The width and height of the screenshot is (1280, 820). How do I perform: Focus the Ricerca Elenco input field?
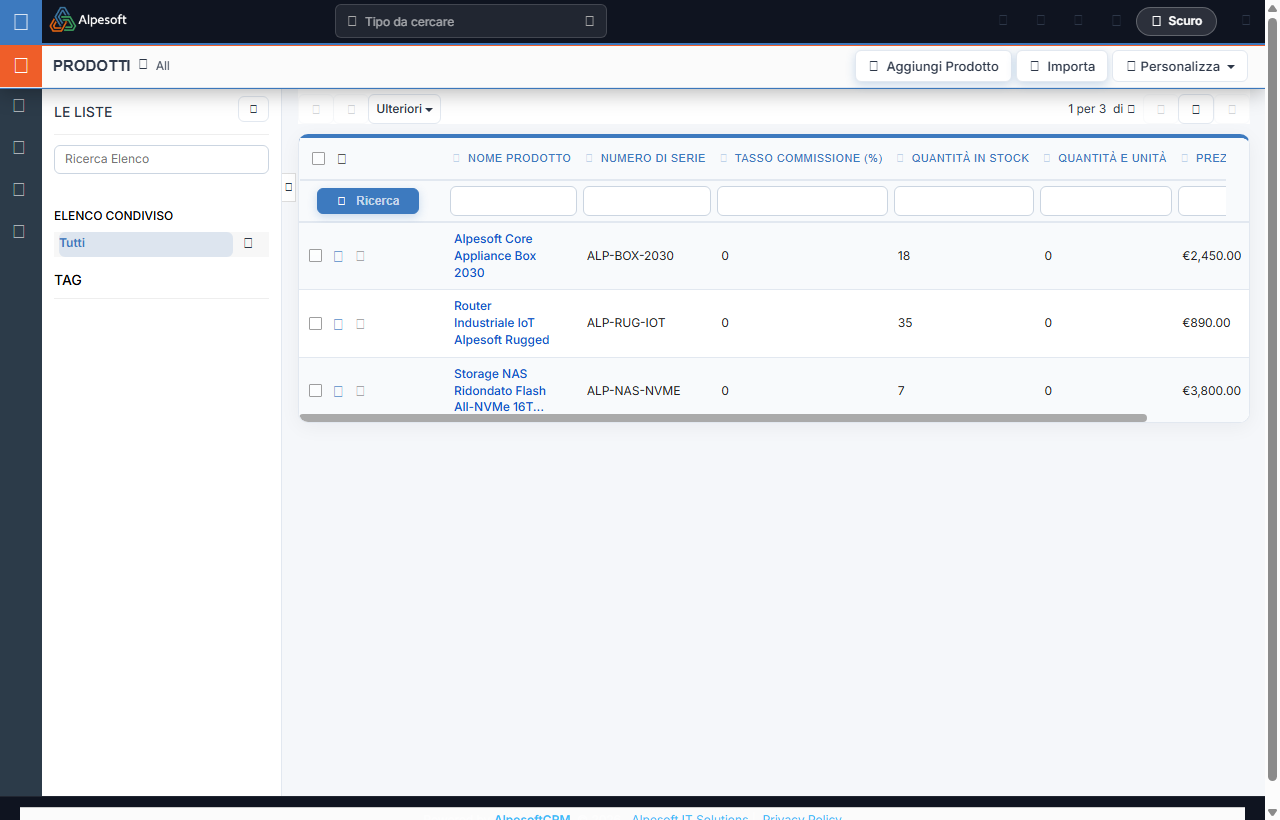click(x=161, y=159)
